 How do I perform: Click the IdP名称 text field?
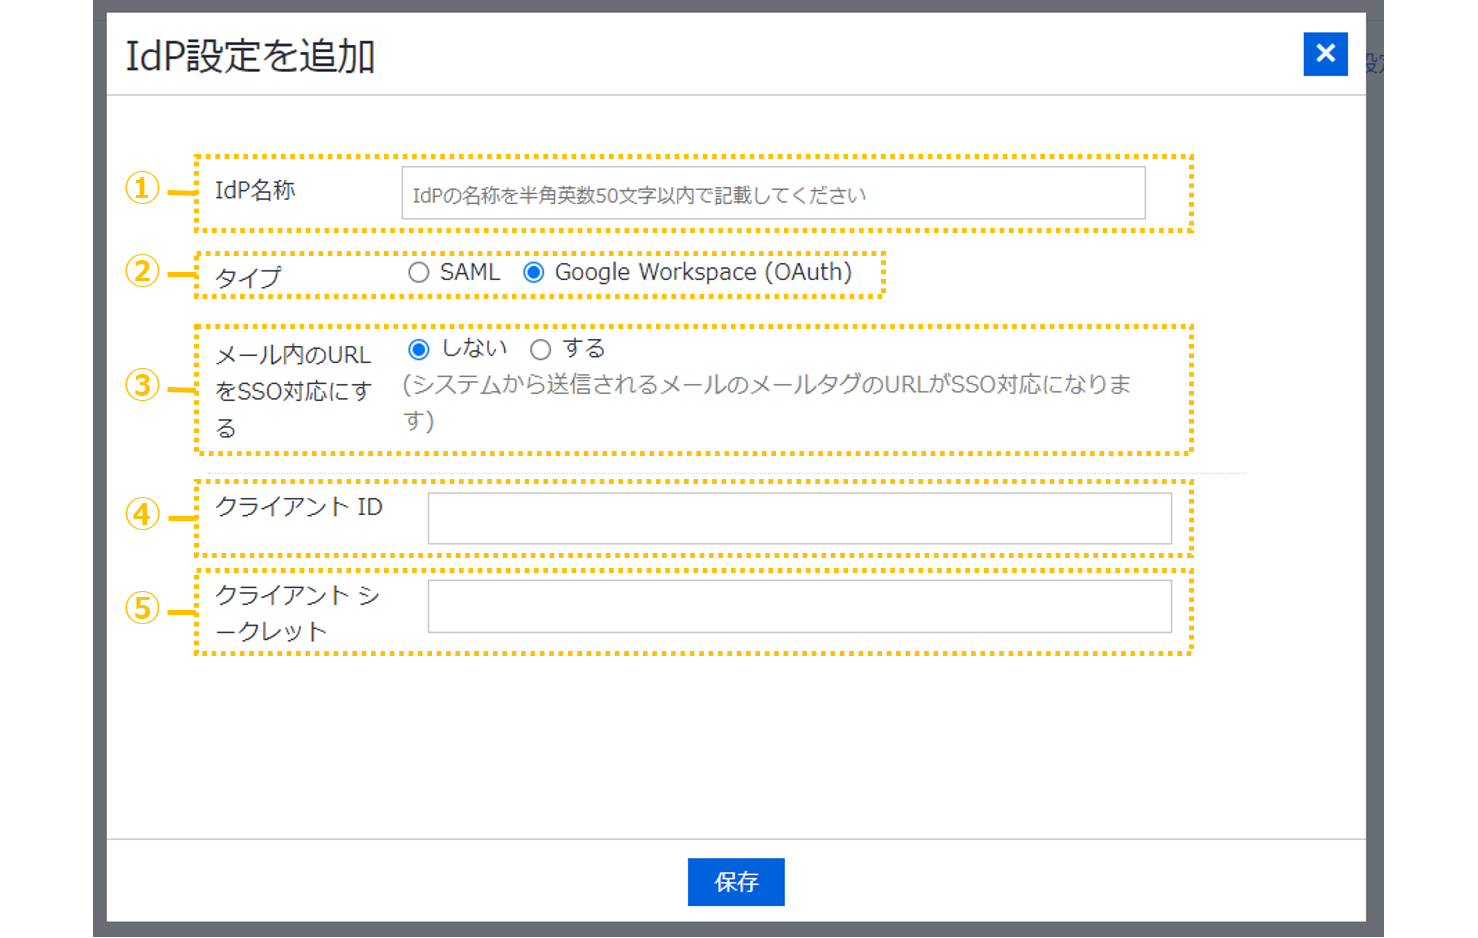[772, 194]
